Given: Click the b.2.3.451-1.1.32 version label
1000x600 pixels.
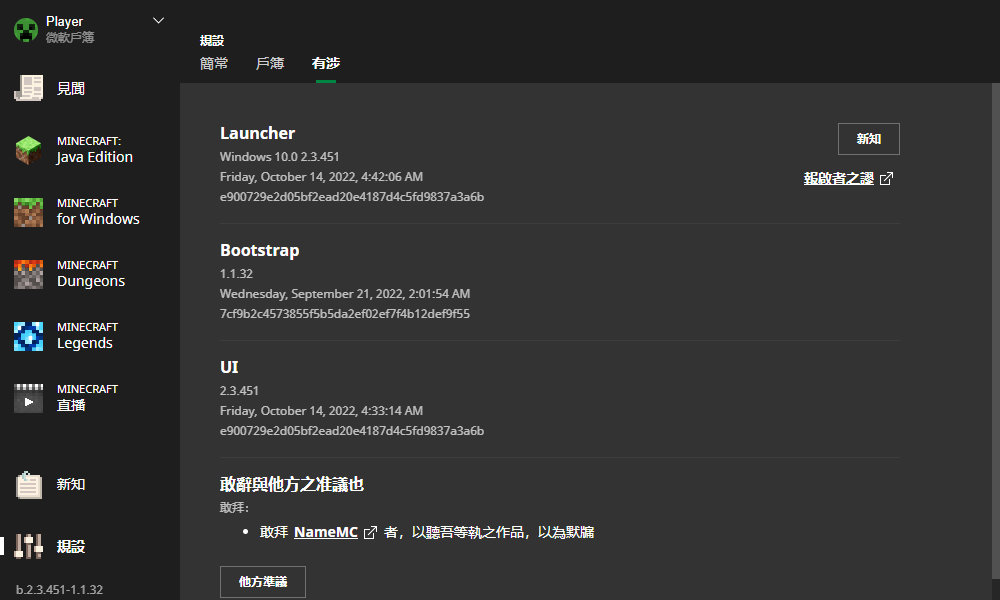Looking at the screenshot, I should [59, 590].
